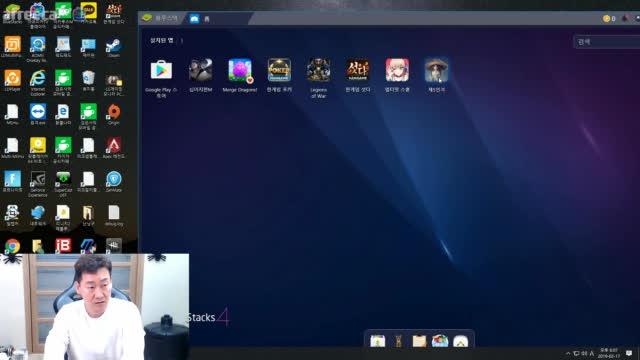Show hidden system tray icons
Viewport: 640px width, 360px height.
click(x=568, y=353)
